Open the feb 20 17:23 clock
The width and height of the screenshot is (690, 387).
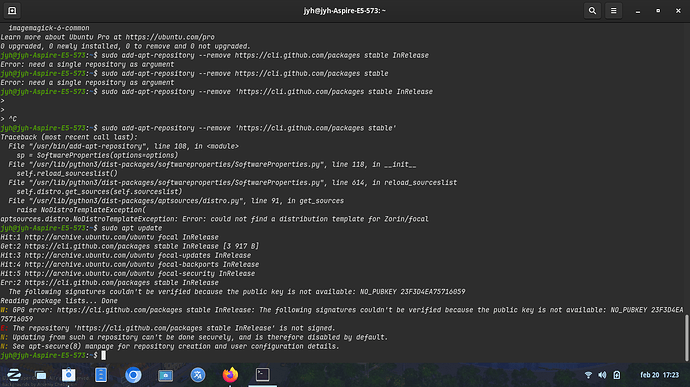coord(660,375)
